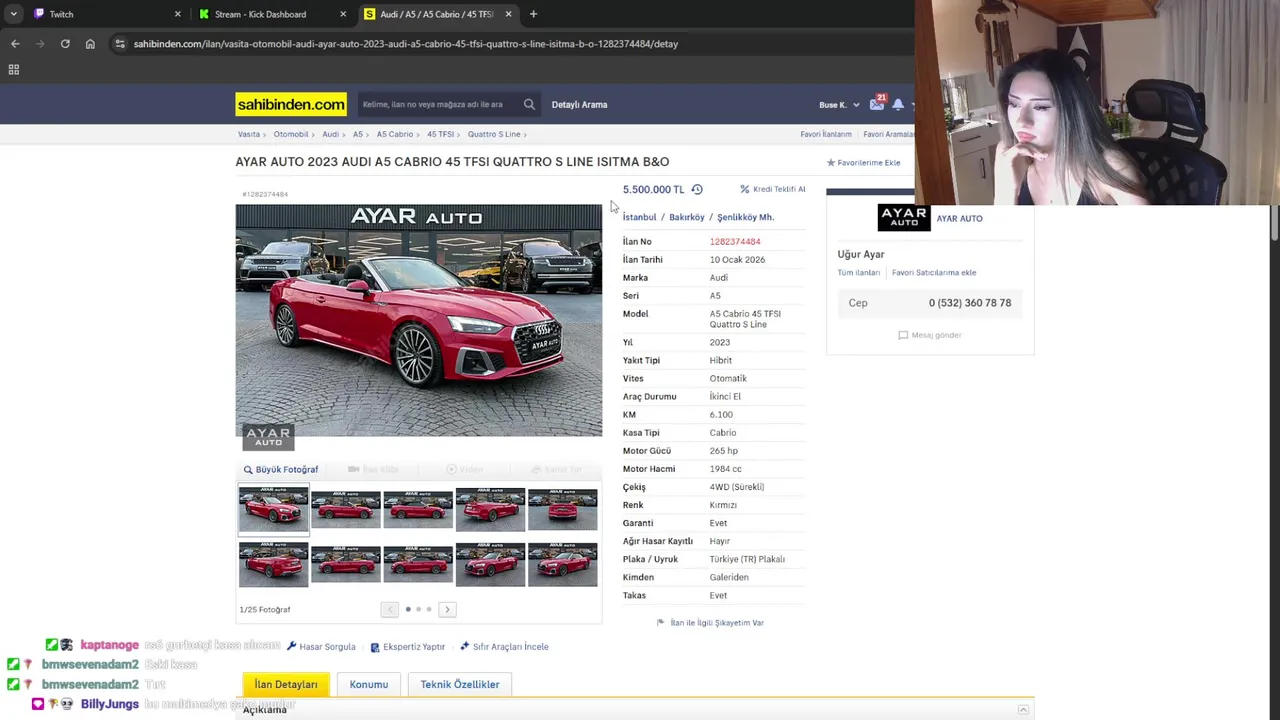Close the Twitch tab

tap(178, 14)
